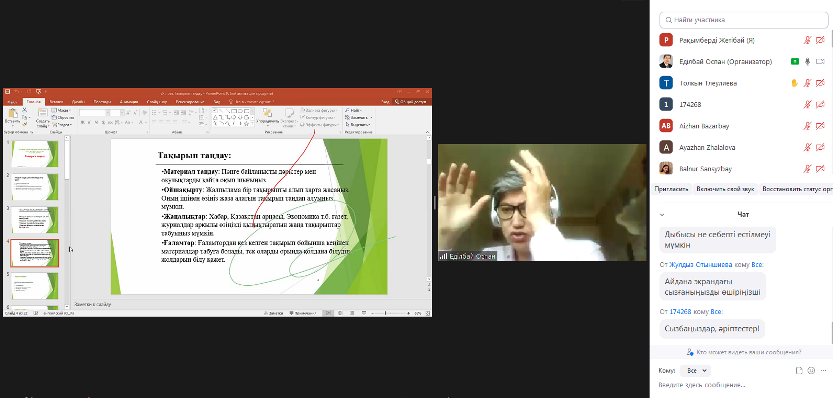Click the microphone icon of Еділбай Оспан
This screenshot has height=398, width=833.
tap(808, 62)
